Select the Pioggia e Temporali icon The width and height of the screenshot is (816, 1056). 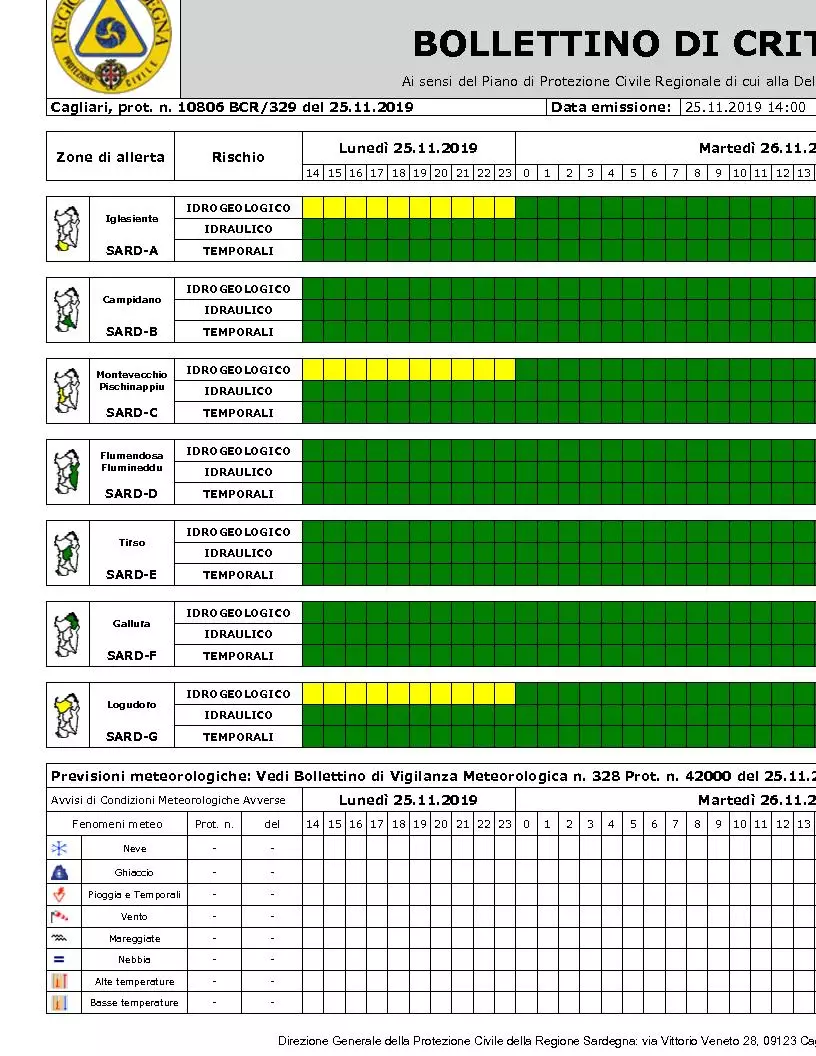click(59, 894)
